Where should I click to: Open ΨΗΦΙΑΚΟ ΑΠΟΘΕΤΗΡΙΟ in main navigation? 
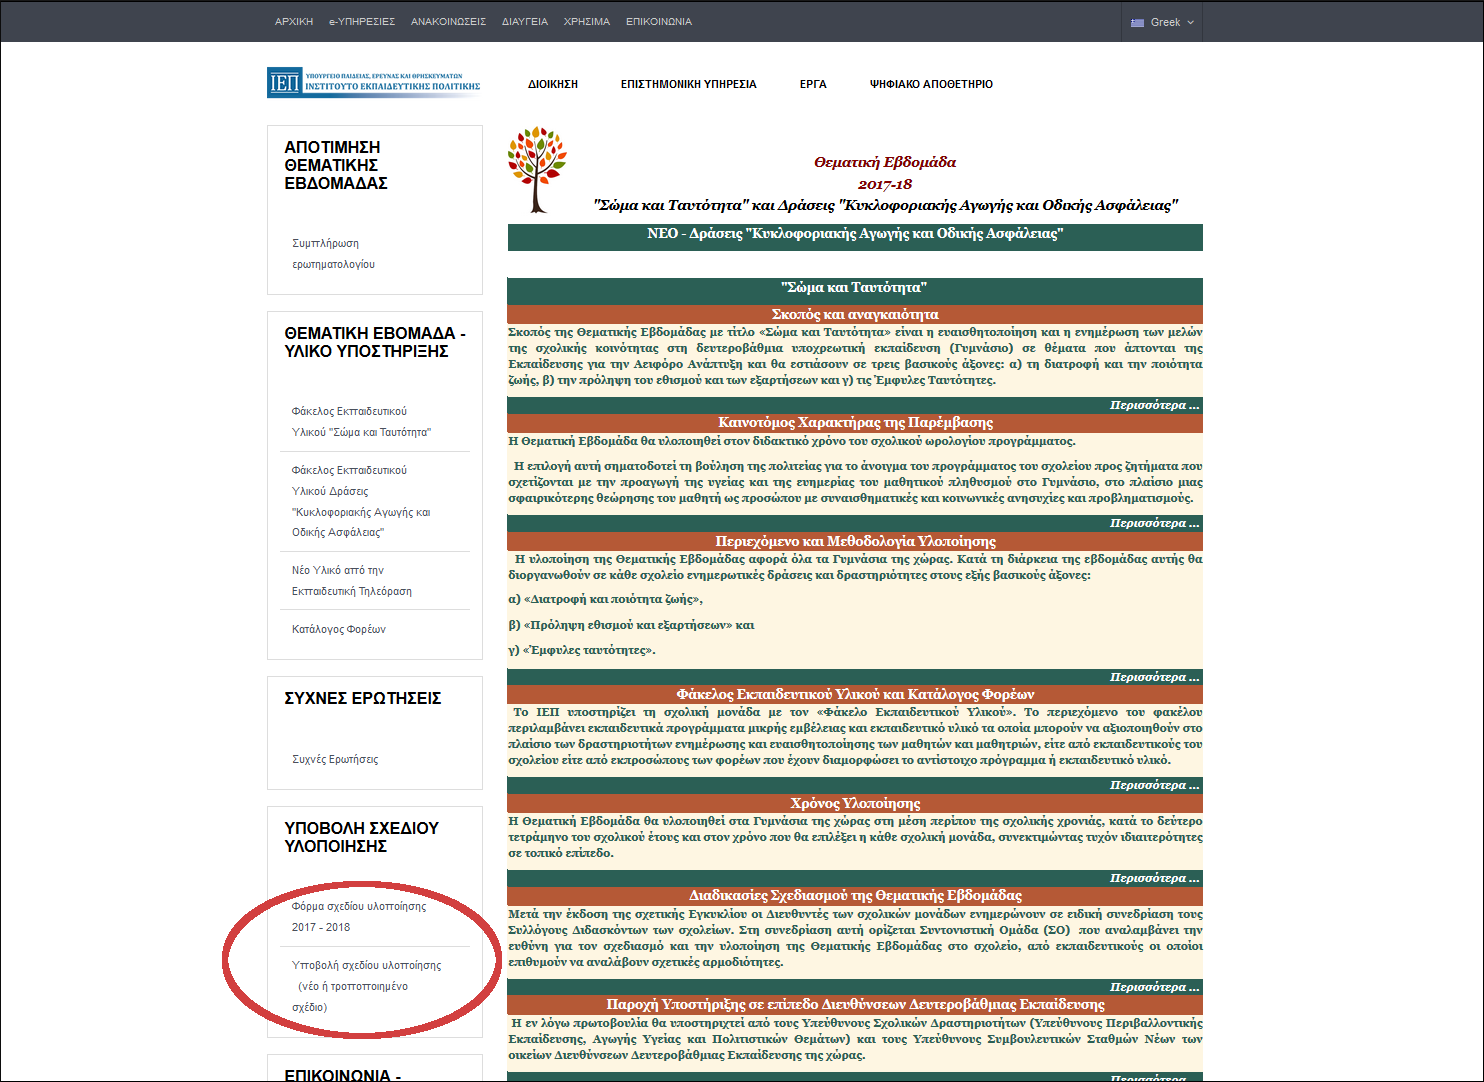click(931, 84)
